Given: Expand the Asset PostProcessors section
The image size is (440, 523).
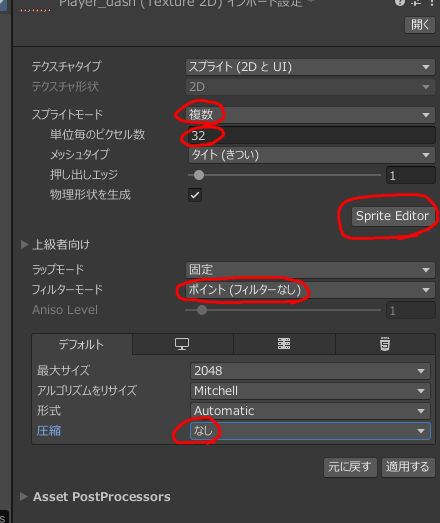Looking at the screenshot, I should tap(24, 497).
